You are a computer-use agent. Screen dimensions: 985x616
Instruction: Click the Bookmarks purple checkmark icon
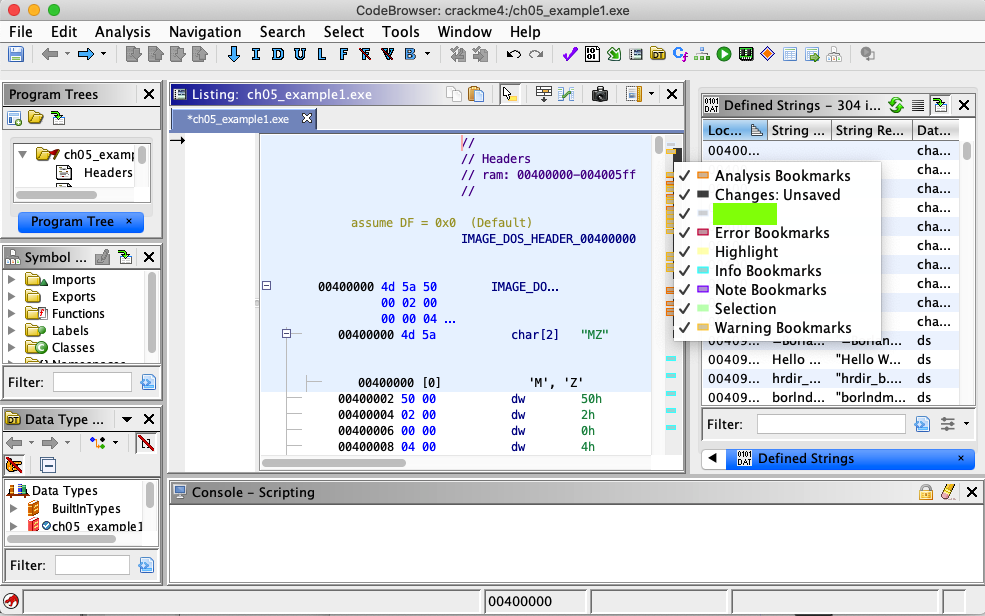tap(571, 54)
